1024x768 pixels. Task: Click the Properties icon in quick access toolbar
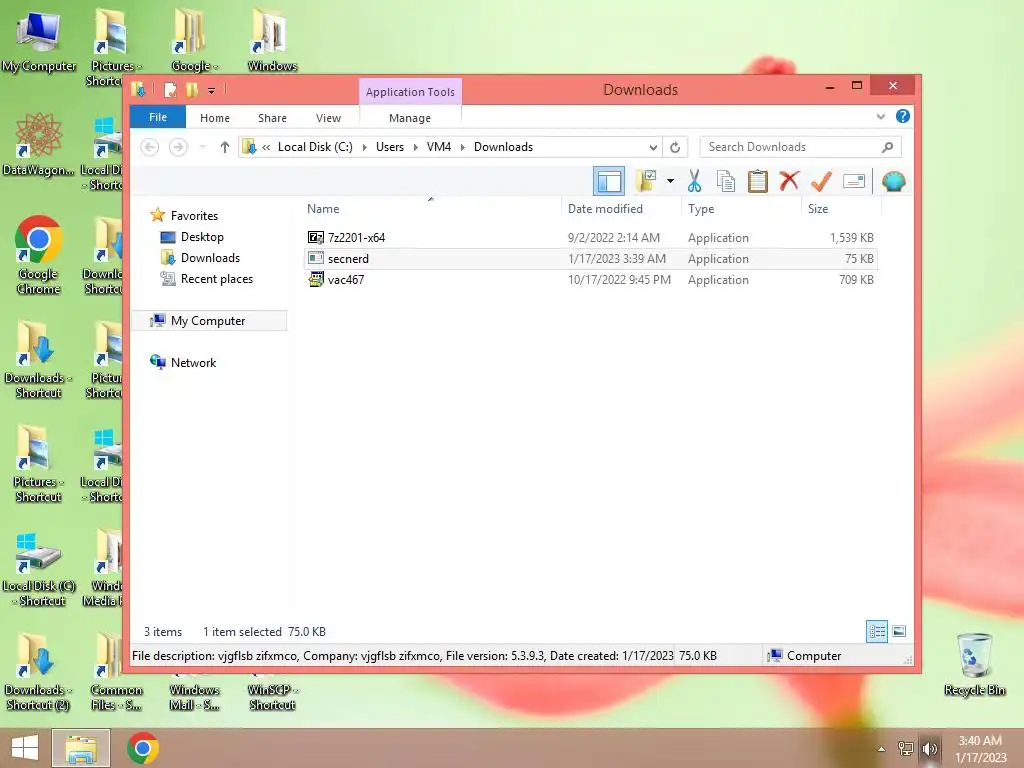click(x=170, y=89)
